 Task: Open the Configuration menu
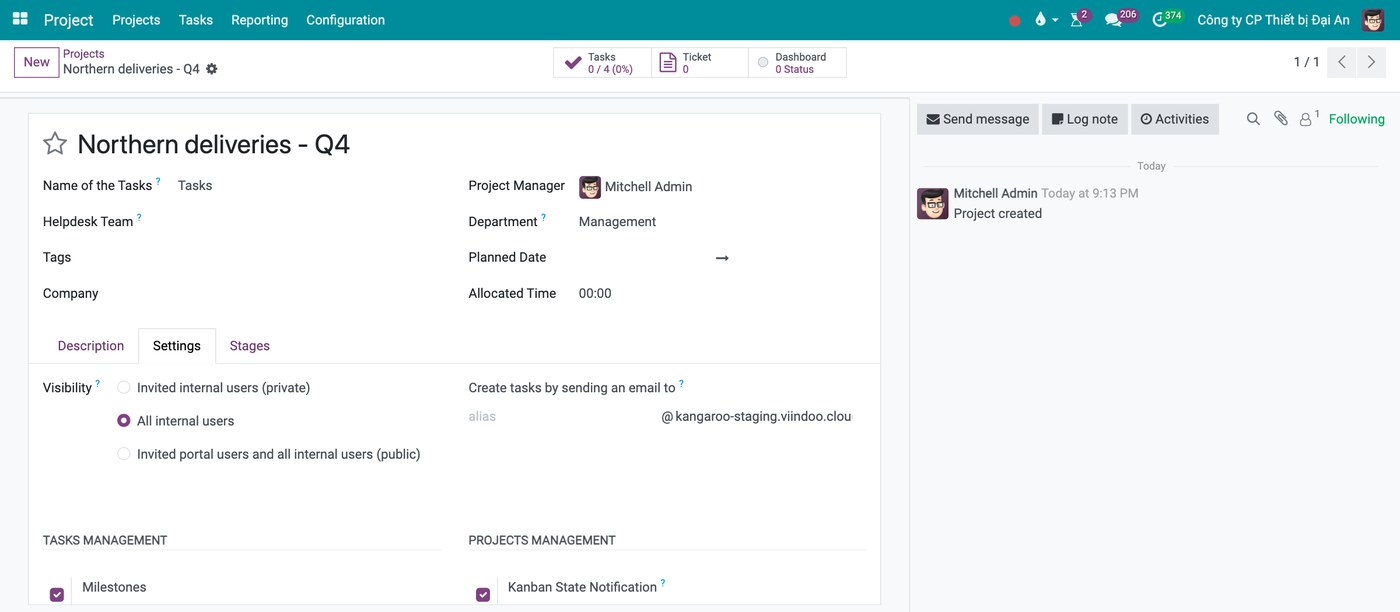pos(345,20)
